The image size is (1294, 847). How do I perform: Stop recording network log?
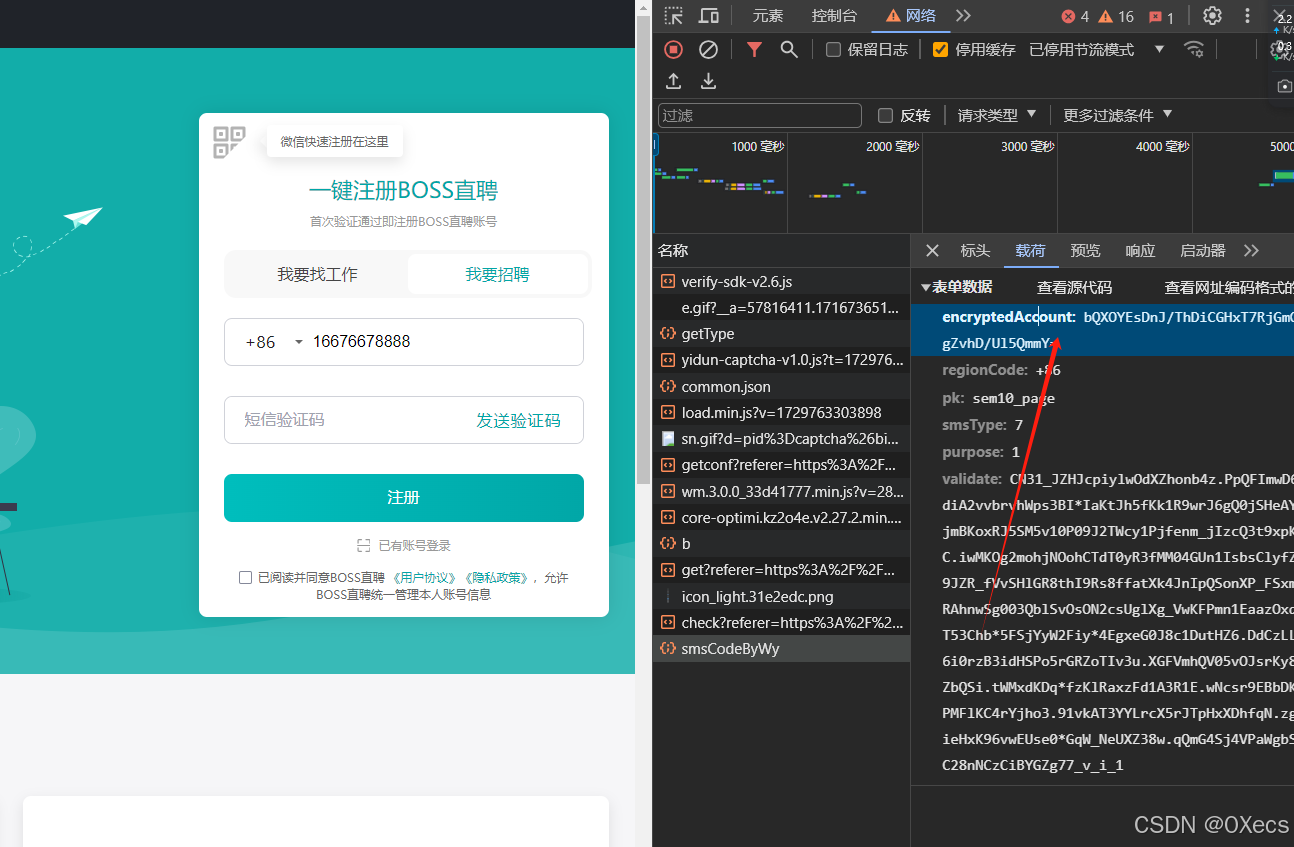674,49
